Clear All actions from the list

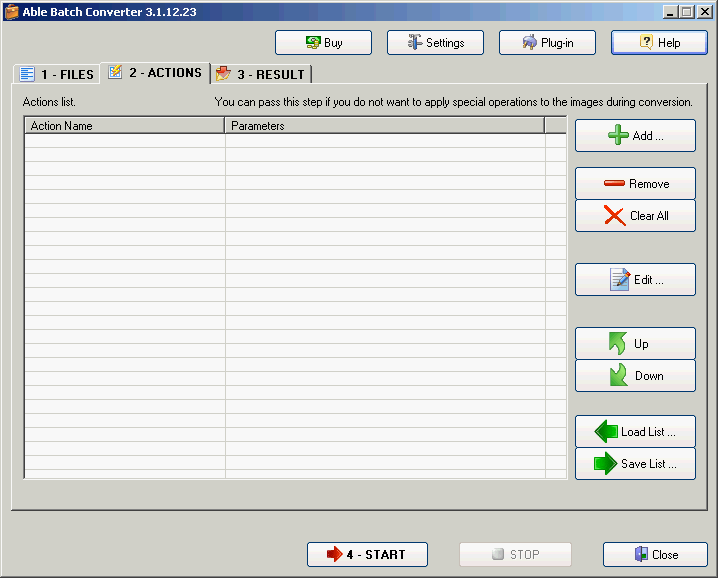635,216
